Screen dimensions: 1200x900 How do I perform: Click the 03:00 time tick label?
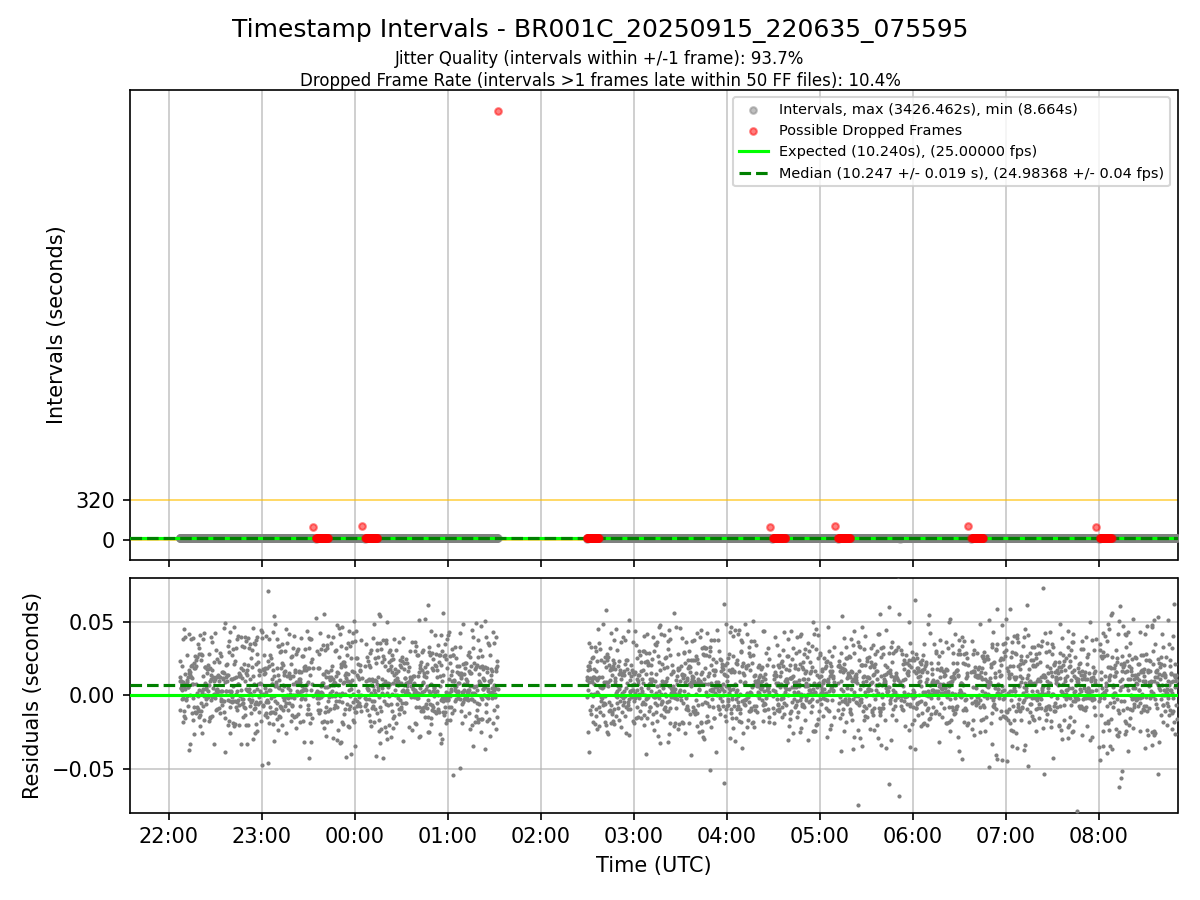(634, 834)
